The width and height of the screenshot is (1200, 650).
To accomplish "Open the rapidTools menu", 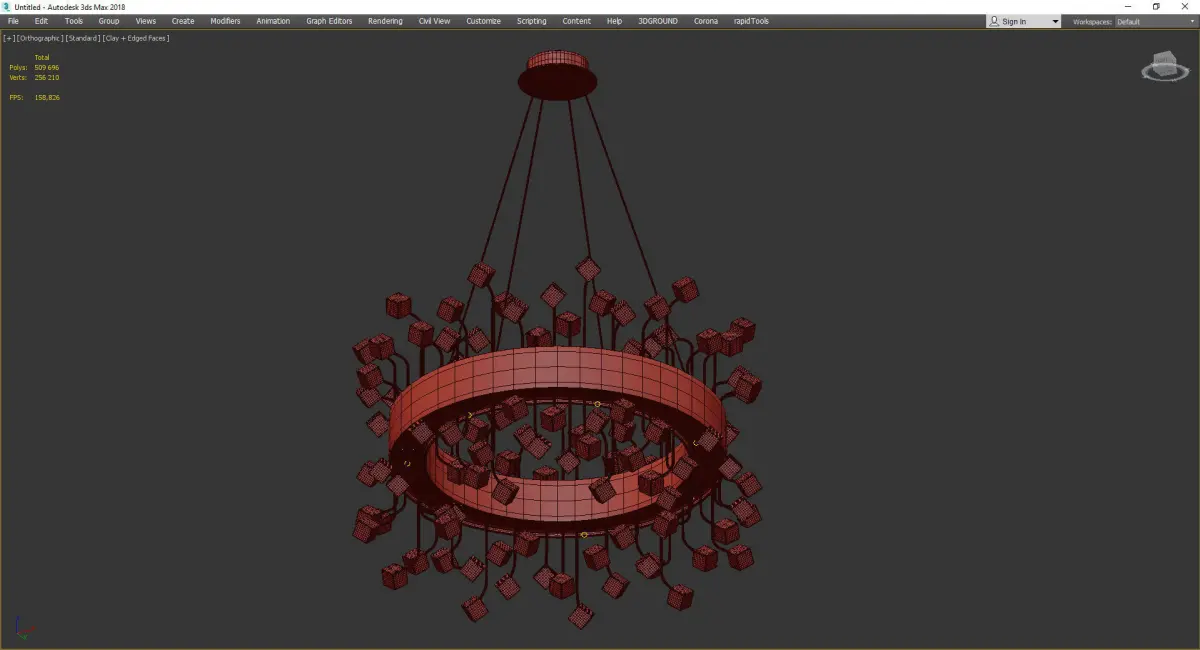I will tap(752, 21).
